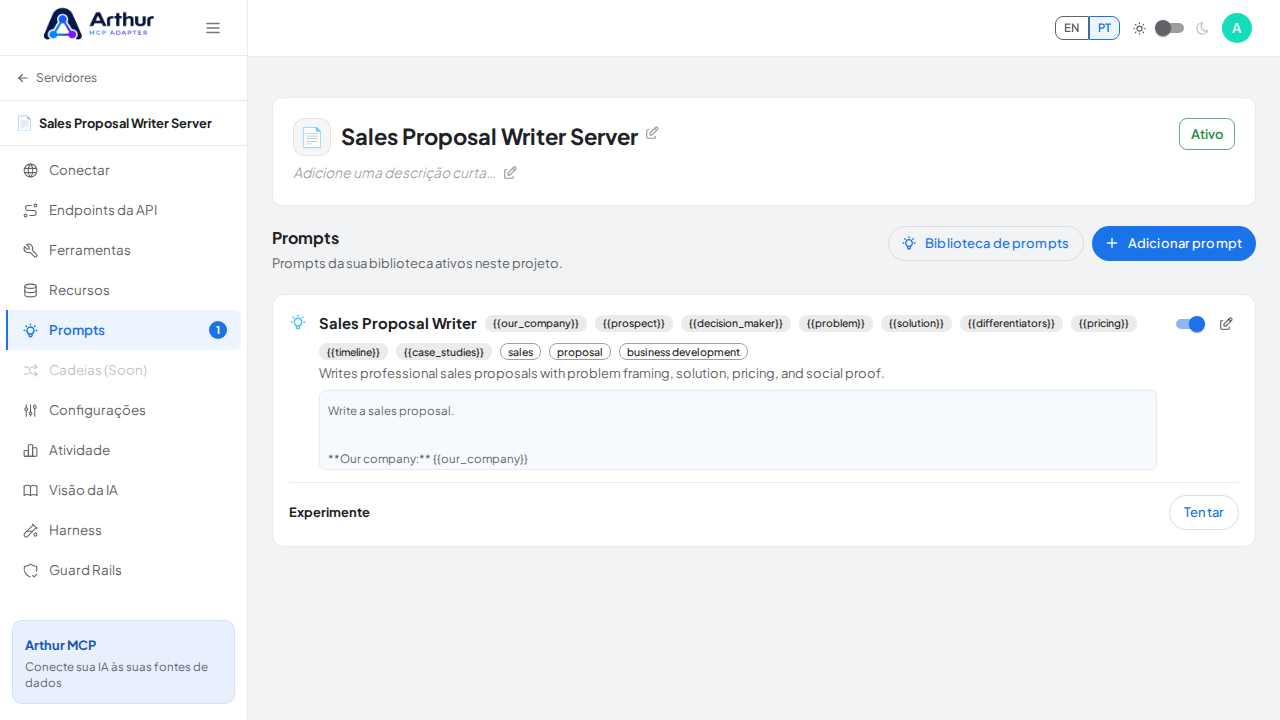Click the Arthur MCP info card

[123, 662]
